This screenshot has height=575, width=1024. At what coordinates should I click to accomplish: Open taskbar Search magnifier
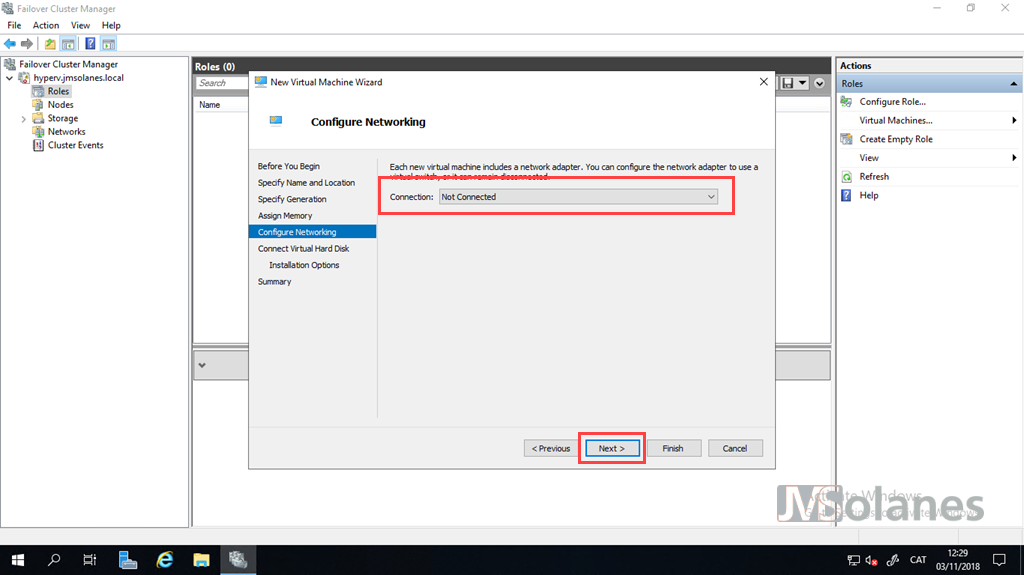54,560
